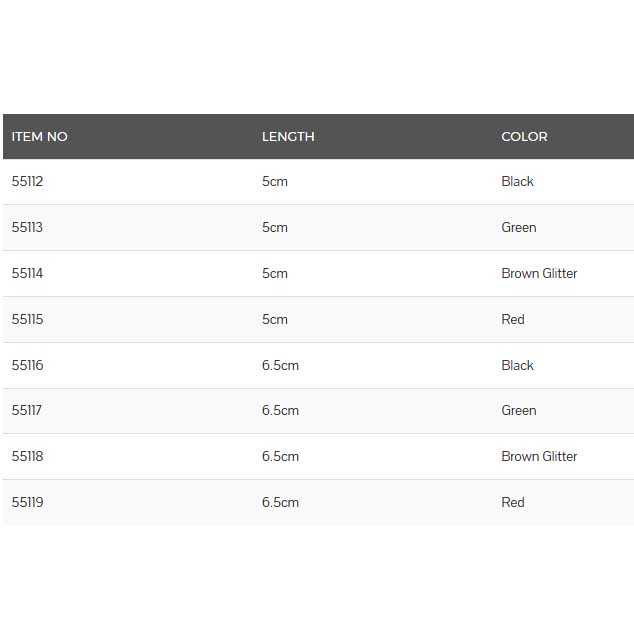This screenshot has width=634, height=634.
Task: Select item number 55116
Action: tap(28, 366)
